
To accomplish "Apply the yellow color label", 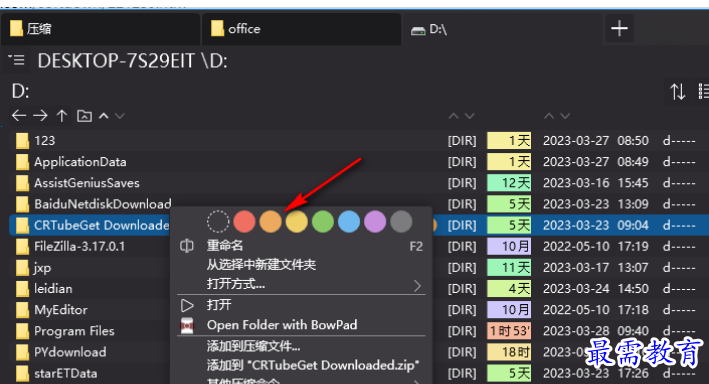I will (297, 222).
